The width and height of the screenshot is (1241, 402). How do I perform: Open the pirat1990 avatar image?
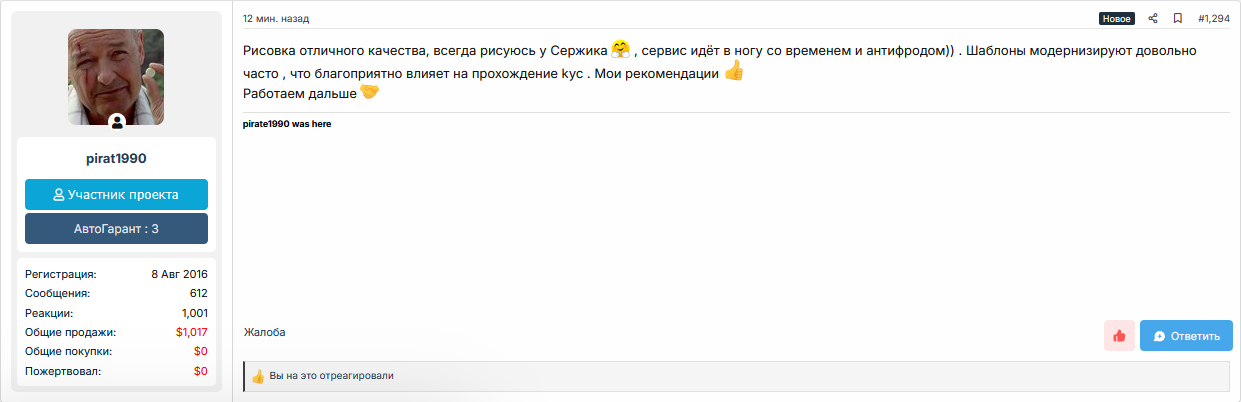point(116,77)
